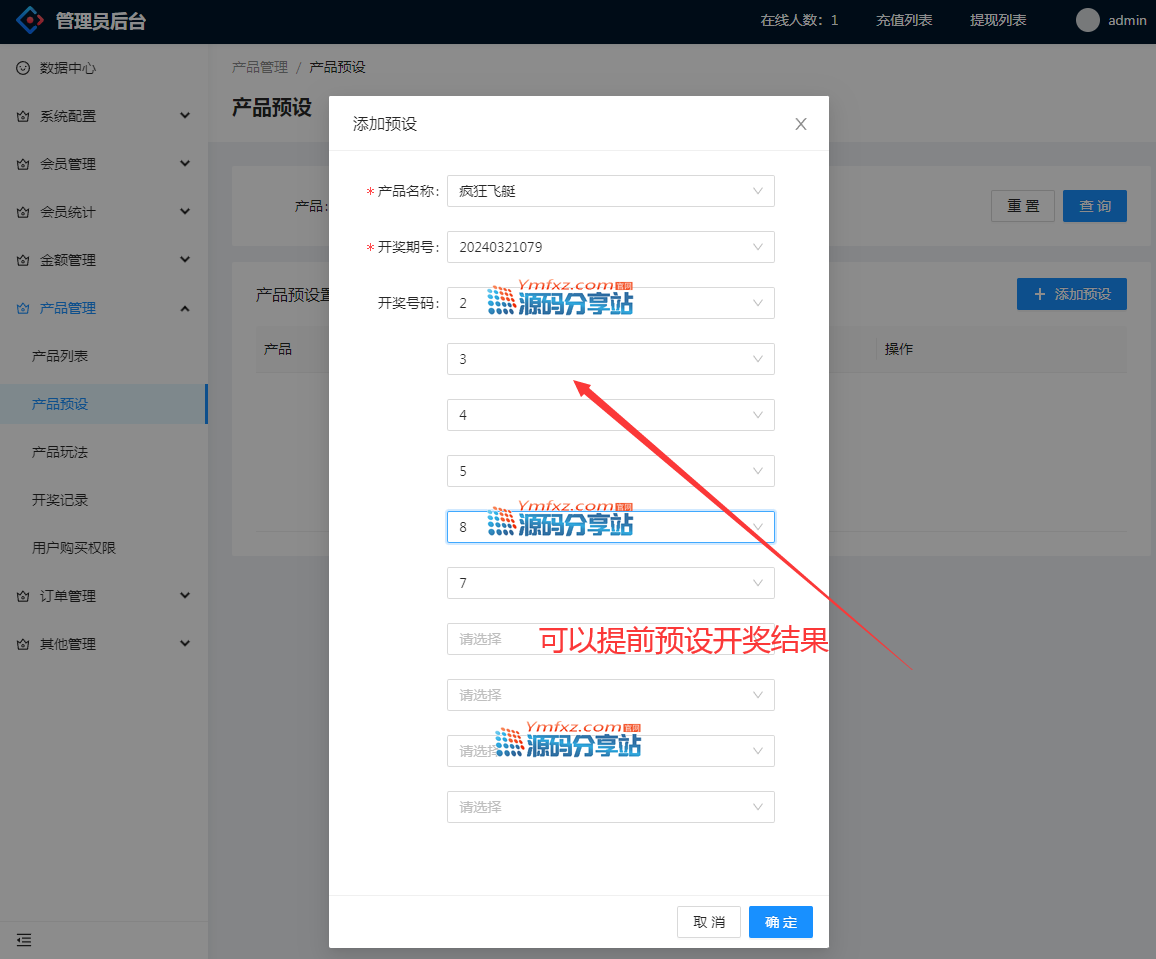Click the admin user avatar icon
Image resolution: width=1156 pixels, height=959 pixels.
tap(1087, 20)
